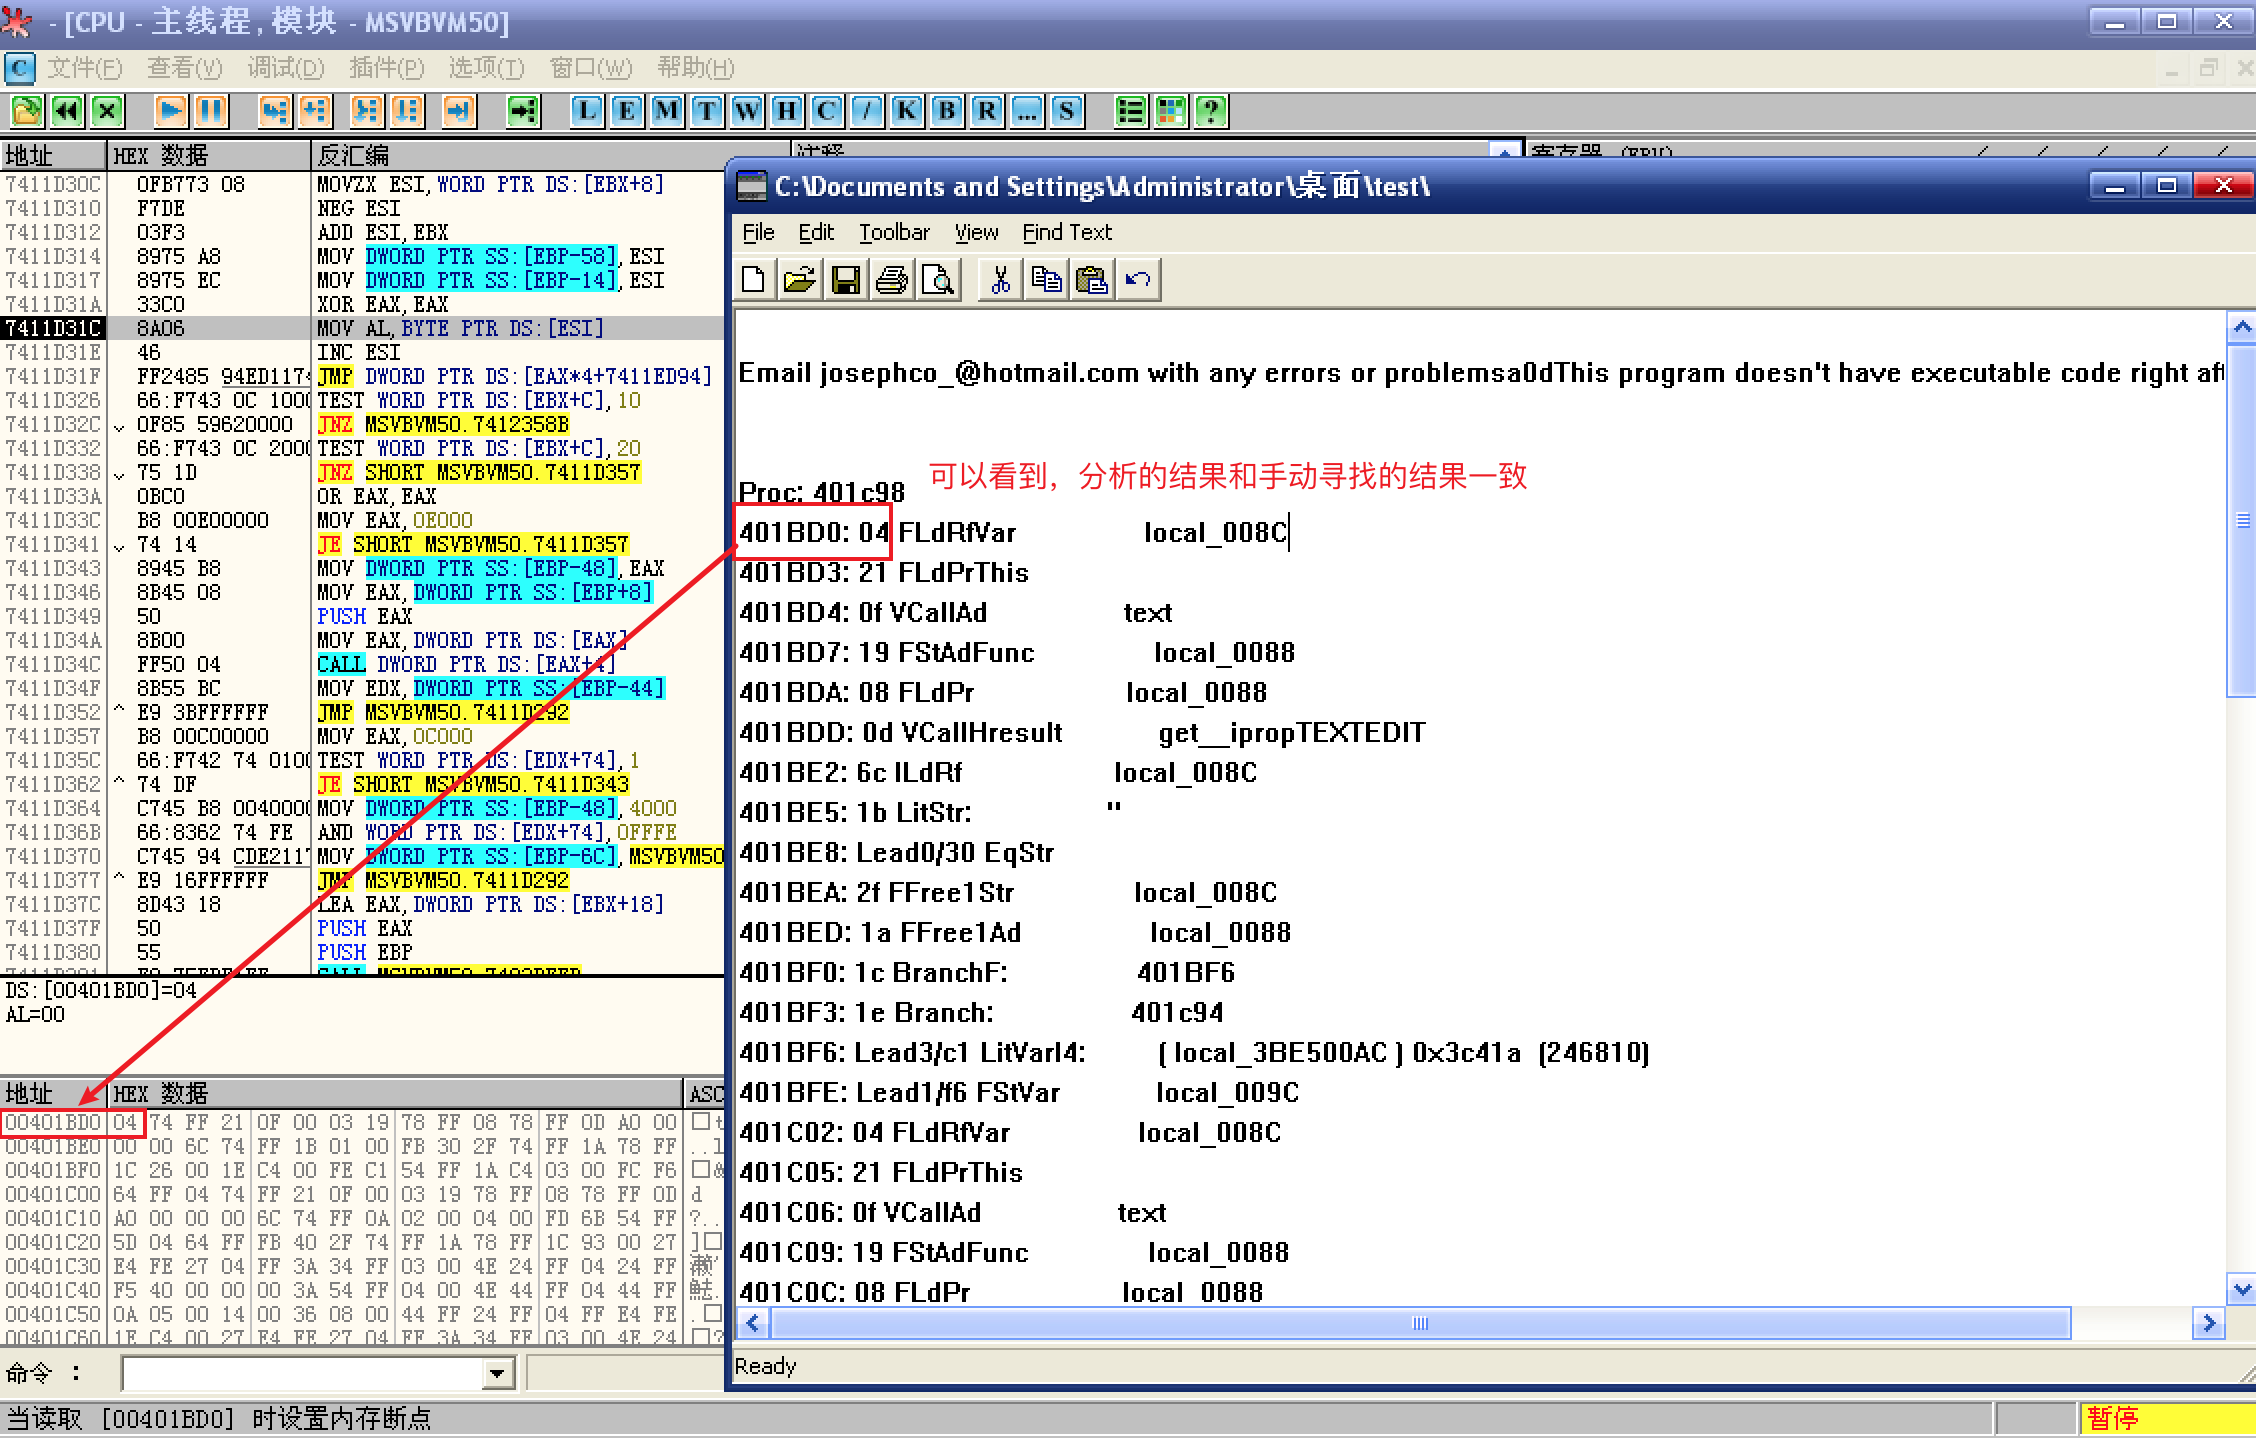The height and width of the screenshot is (1438, 2256).
Task: Click the Print icon in editor toolbar
Action: pos(891,279)
